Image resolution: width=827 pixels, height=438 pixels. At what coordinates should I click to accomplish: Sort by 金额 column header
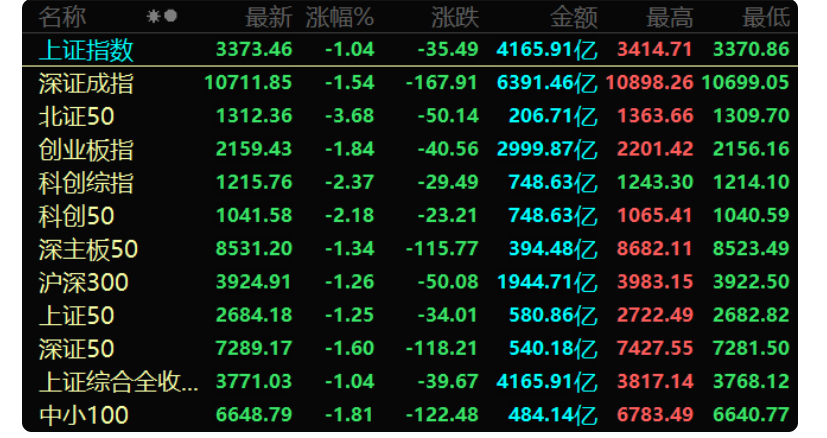(x=574, y=17)
